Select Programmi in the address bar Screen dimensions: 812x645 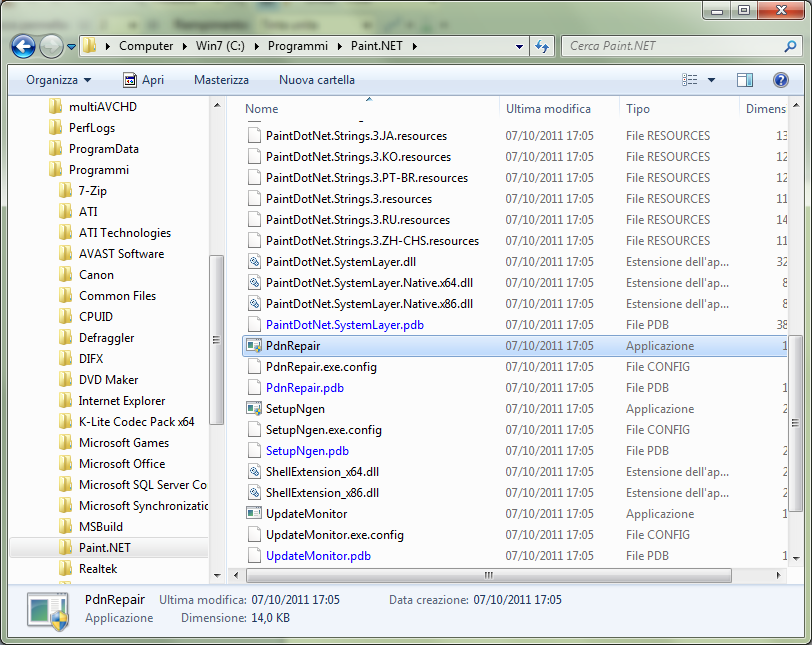pos(298,46)
